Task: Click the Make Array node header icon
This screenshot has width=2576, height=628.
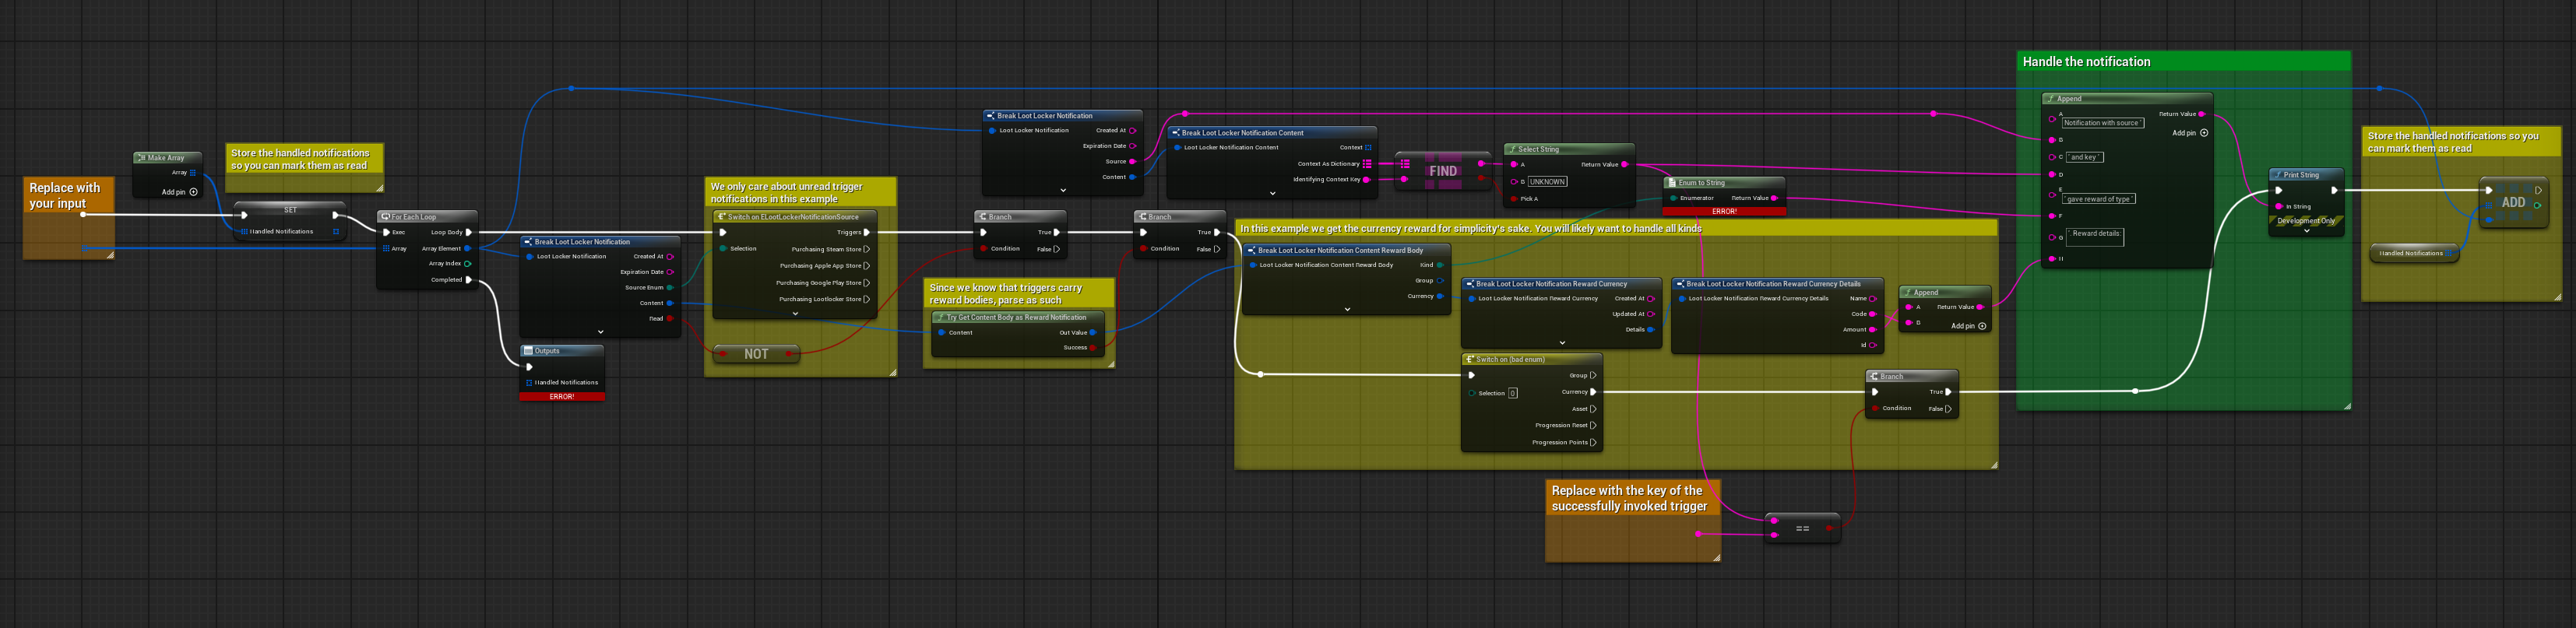Action: pos(141,158)
